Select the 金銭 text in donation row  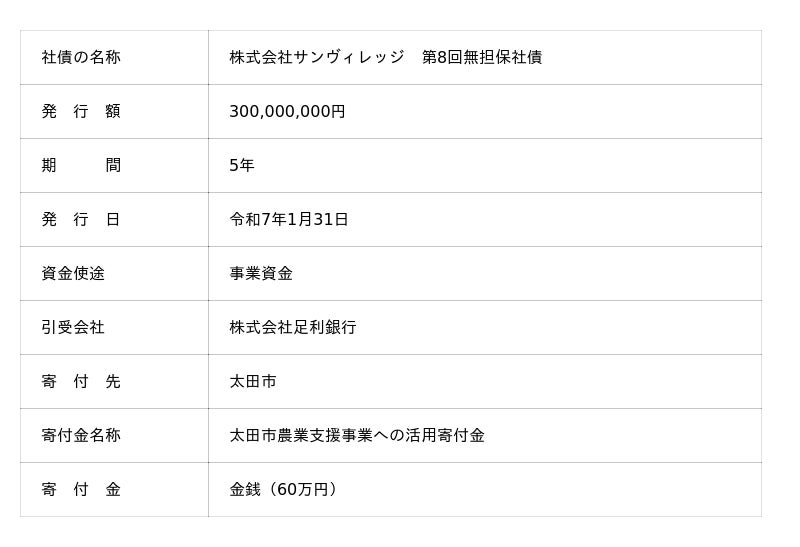245,490
